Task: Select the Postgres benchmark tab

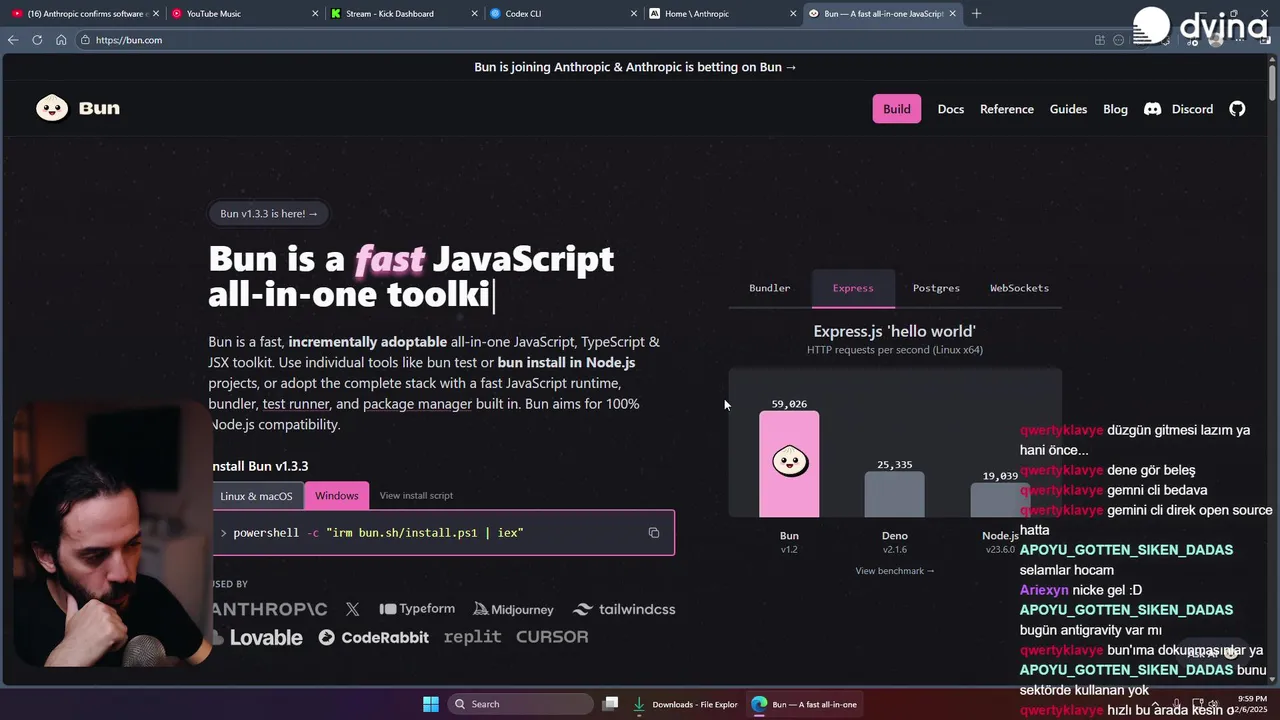Action: (x=936, y=288)
